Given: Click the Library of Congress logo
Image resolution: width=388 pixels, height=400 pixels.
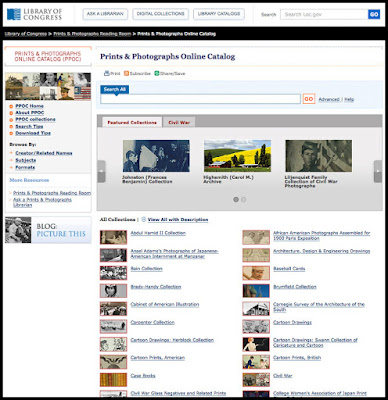Looking at the screenshot, I should pos(35,14).
